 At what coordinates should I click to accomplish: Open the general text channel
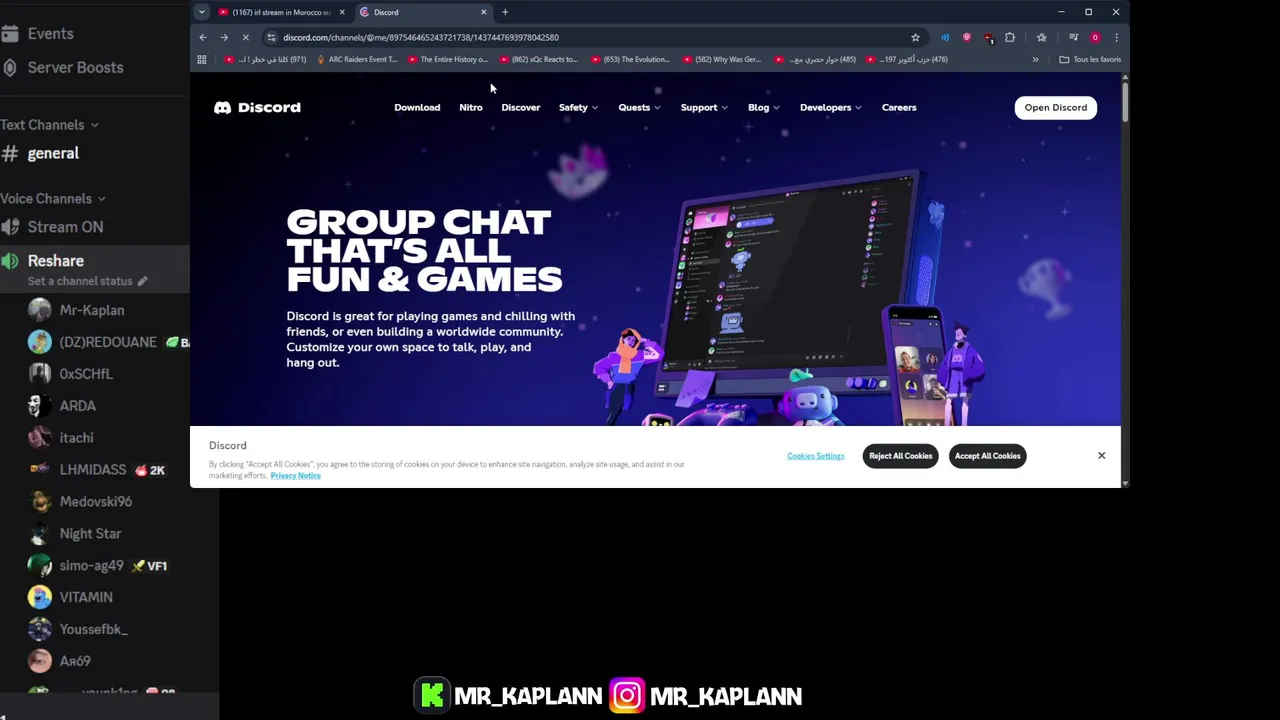(53, 153)
